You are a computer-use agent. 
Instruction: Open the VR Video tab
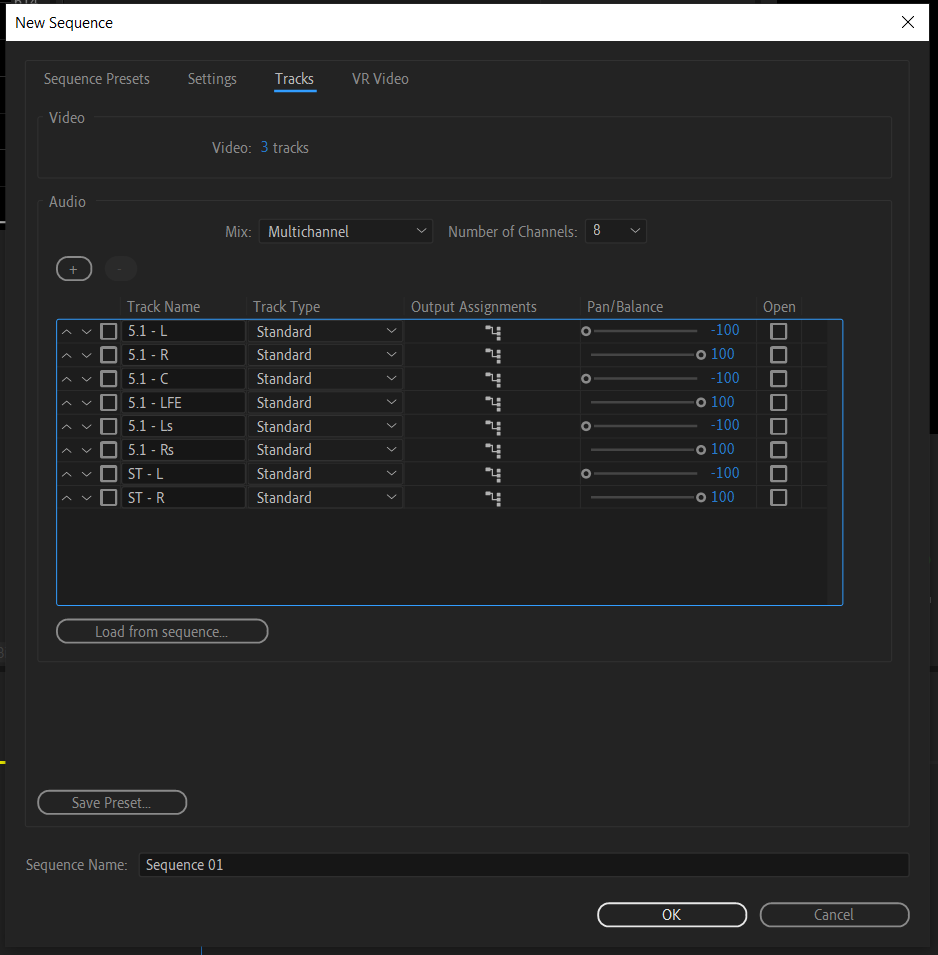click(380, 78)
